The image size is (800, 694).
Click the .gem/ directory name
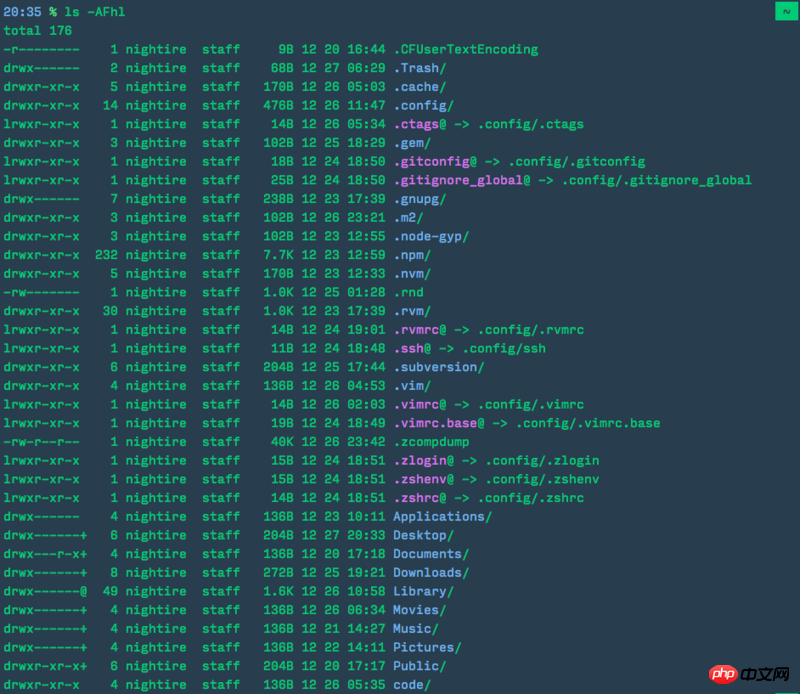pyautogui.click(x=412, y=143)
